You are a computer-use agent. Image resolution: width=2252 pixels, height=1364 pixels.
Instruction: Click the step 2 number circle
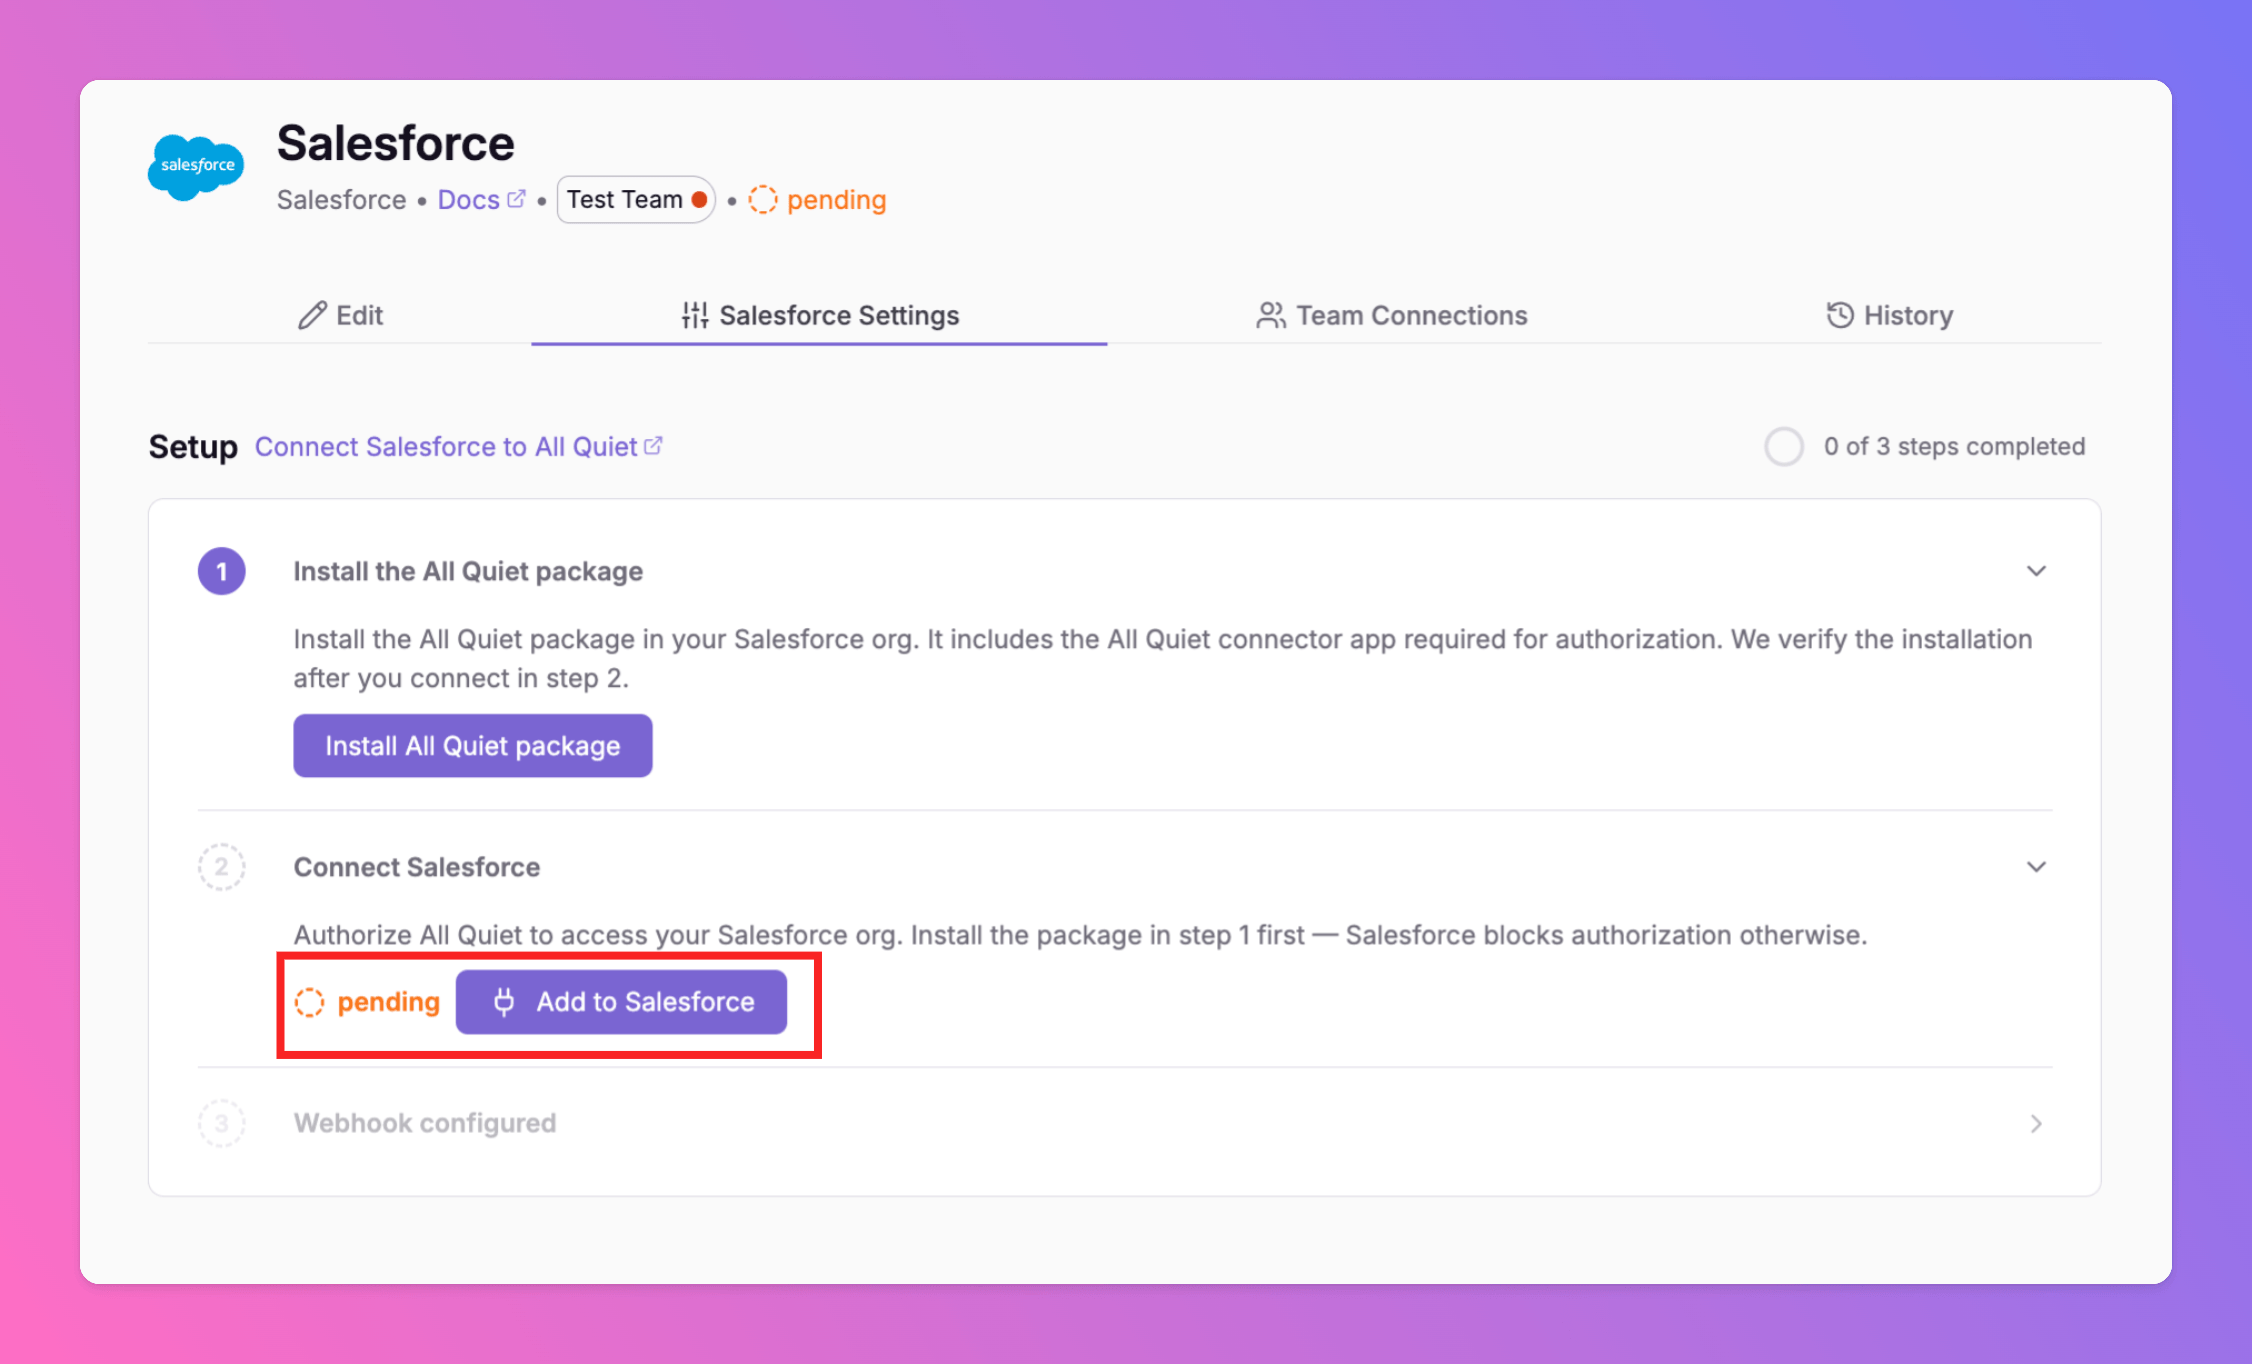click(222, 867)
